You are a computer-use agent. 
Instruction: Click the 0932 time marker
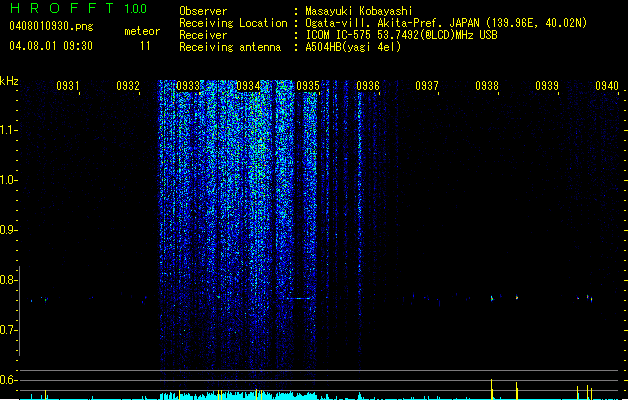[128, 86]
